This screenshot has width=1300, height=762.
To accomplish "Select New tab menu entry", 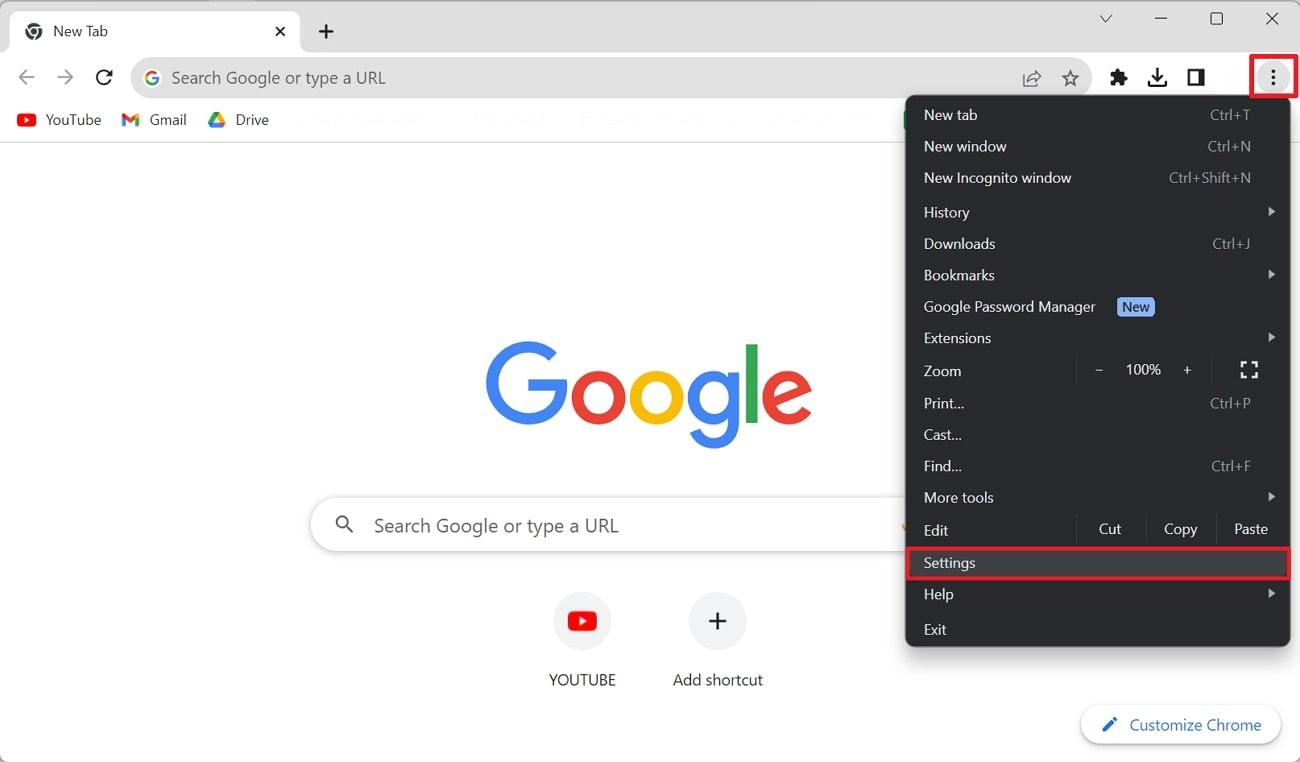I will click(1097, 115).
